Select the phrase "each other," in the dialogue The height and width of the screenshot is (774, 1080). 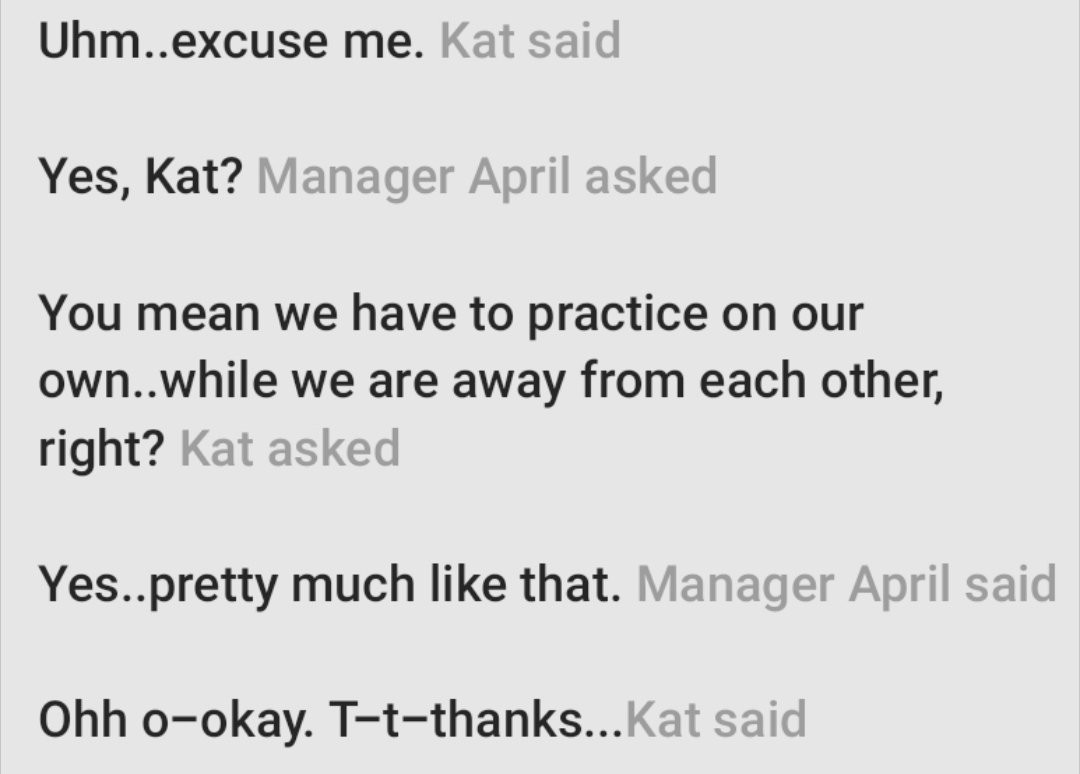tap(821, 381)
